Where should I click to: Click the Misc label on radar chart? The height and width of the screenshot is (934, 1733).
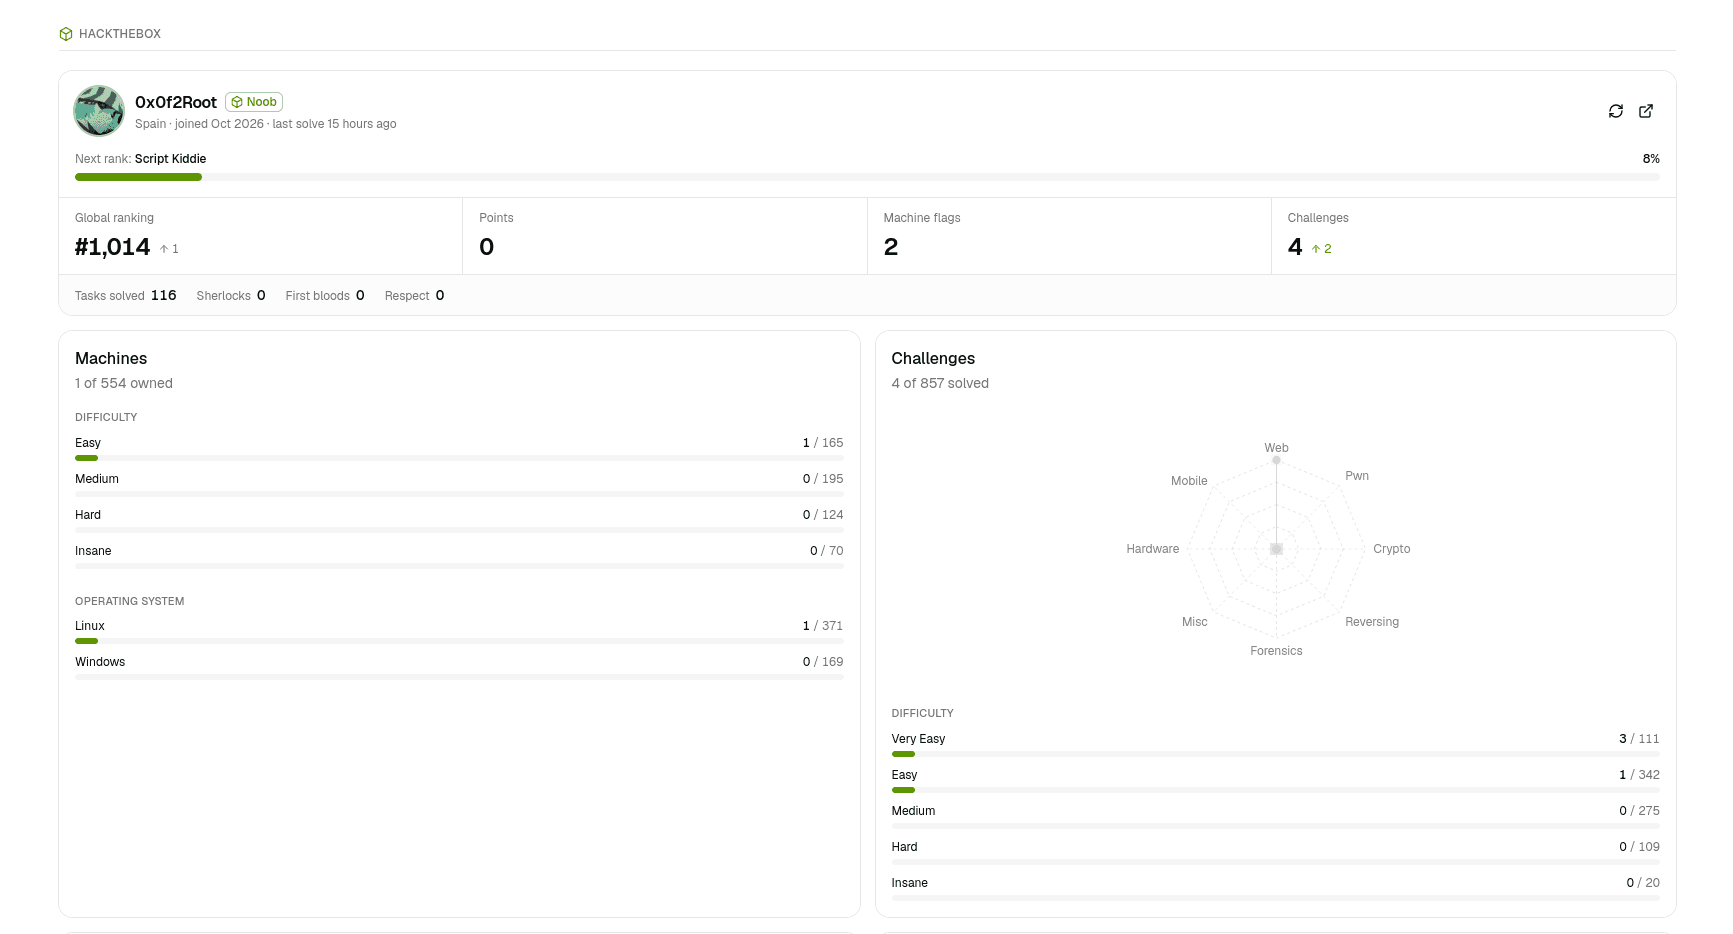click(1195, 622)
